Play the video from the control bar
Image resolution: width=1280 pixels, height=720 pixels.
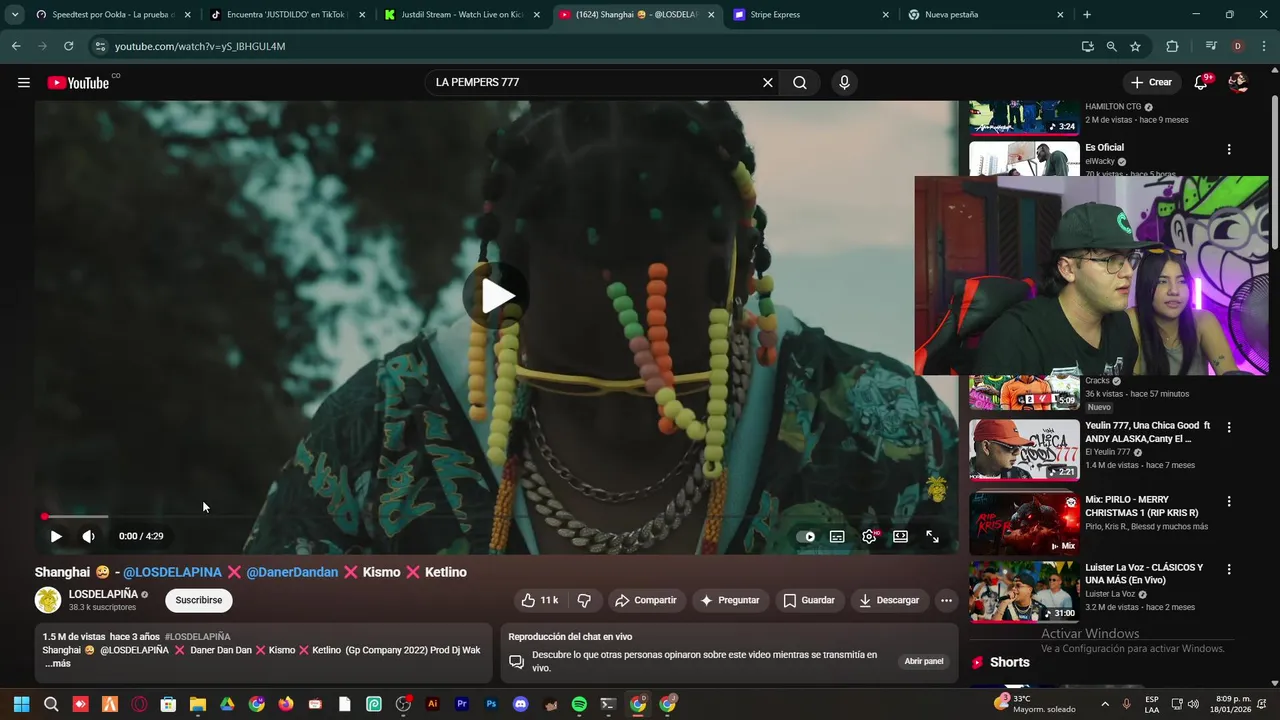click(56, 536)
